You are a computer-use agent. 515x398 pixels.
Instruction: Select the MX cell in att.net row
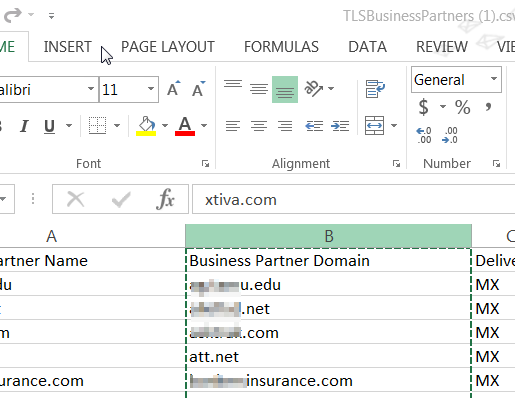tap(493, 356)
